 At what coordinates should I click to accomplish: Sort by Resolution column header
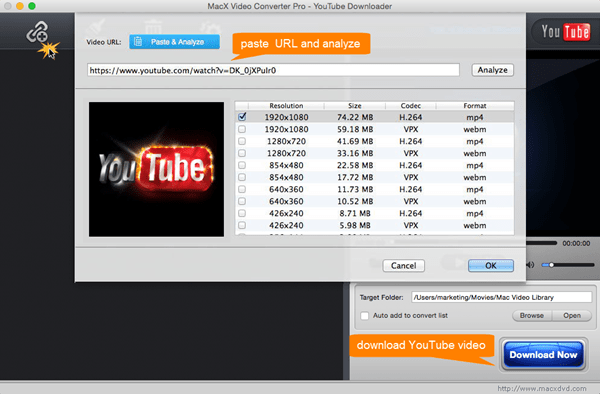click(286, 106)
